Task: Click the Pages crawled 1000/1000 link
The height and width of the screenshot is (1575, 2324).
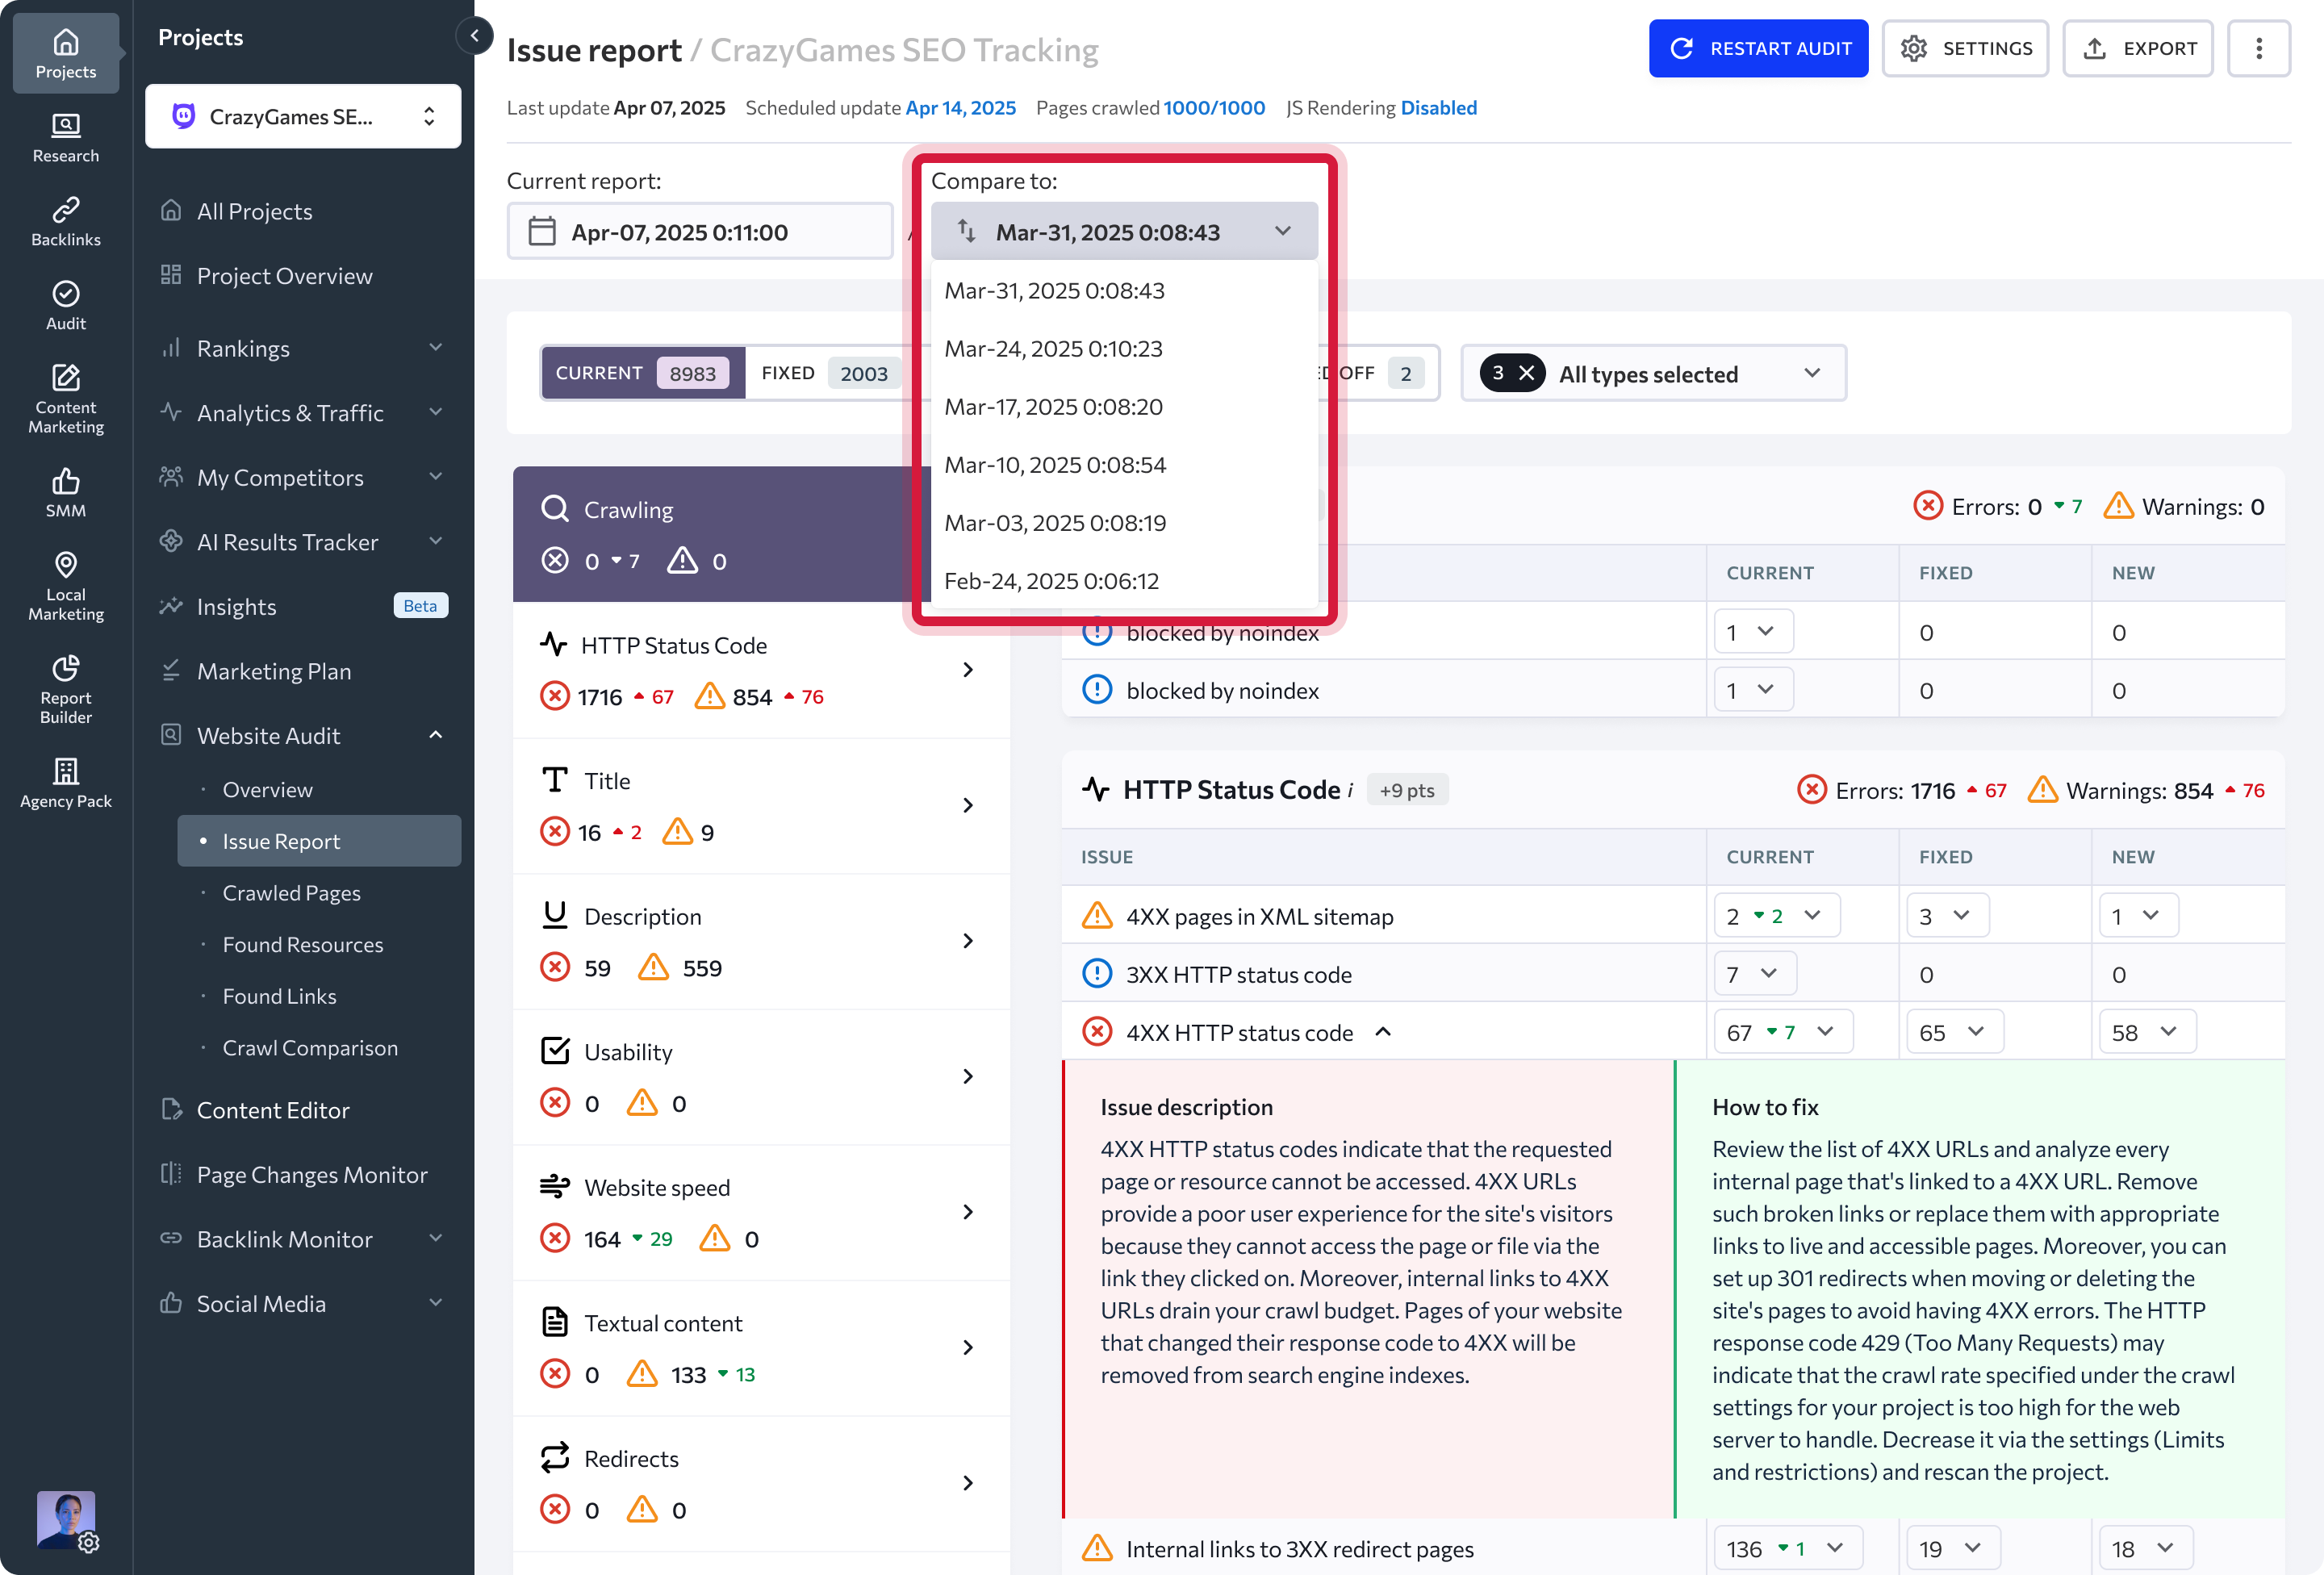Action: point(1214,107)
